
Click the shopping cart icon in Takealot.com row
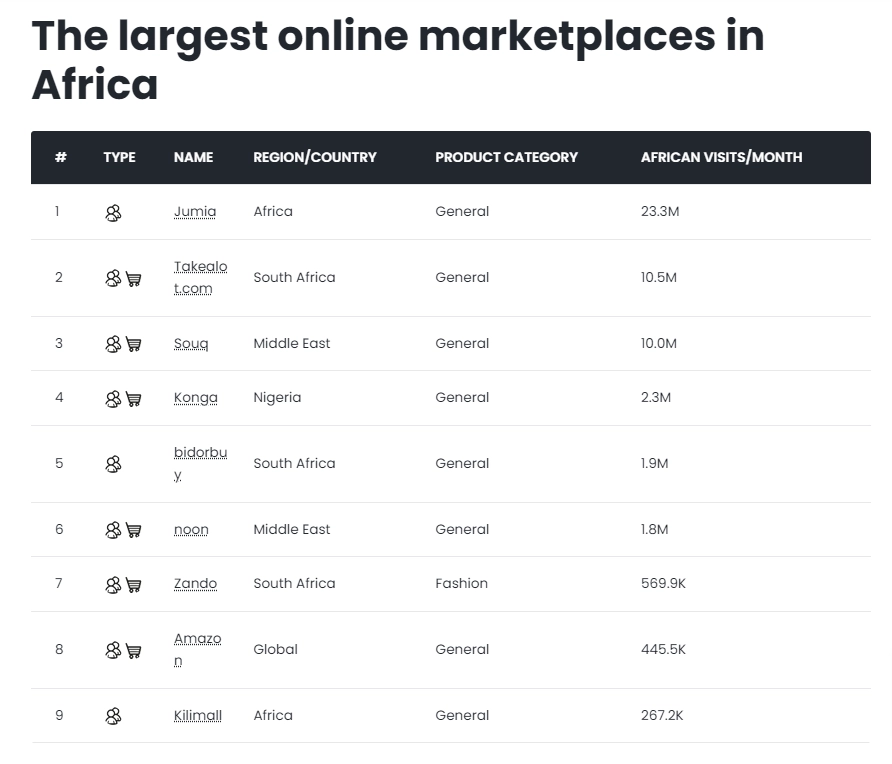click(133, 279)
